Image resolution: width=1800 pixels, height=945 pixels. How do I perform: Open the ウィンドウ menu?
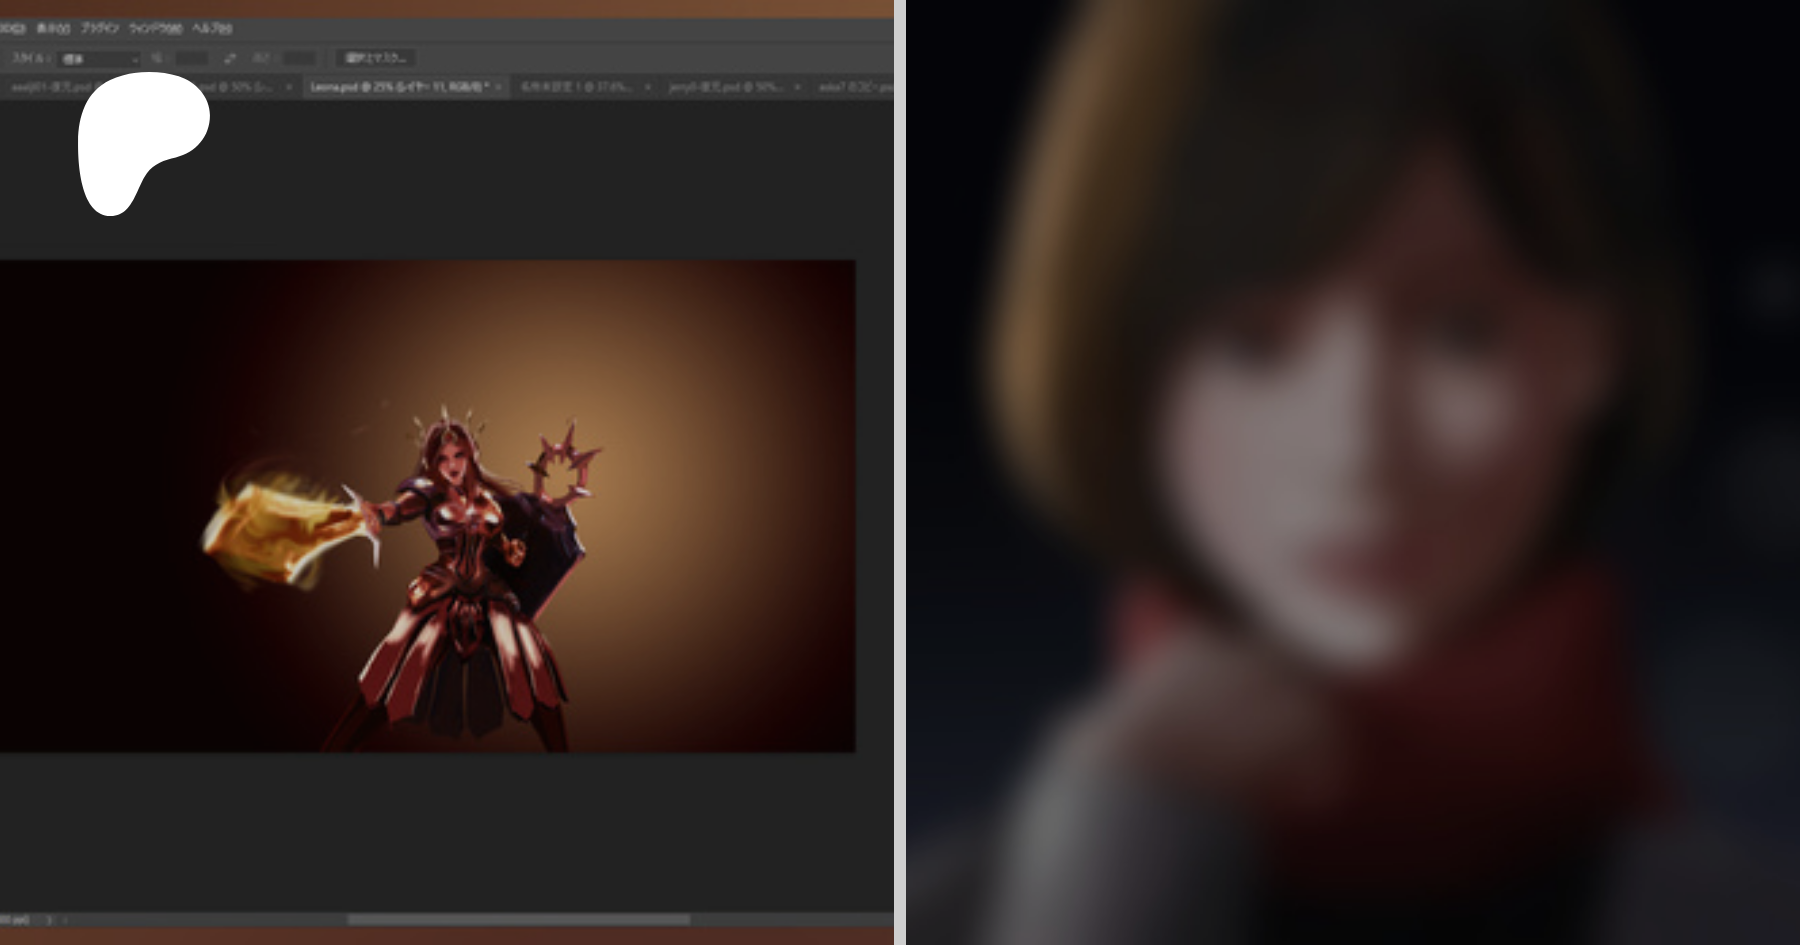click(x=156, y=28)
